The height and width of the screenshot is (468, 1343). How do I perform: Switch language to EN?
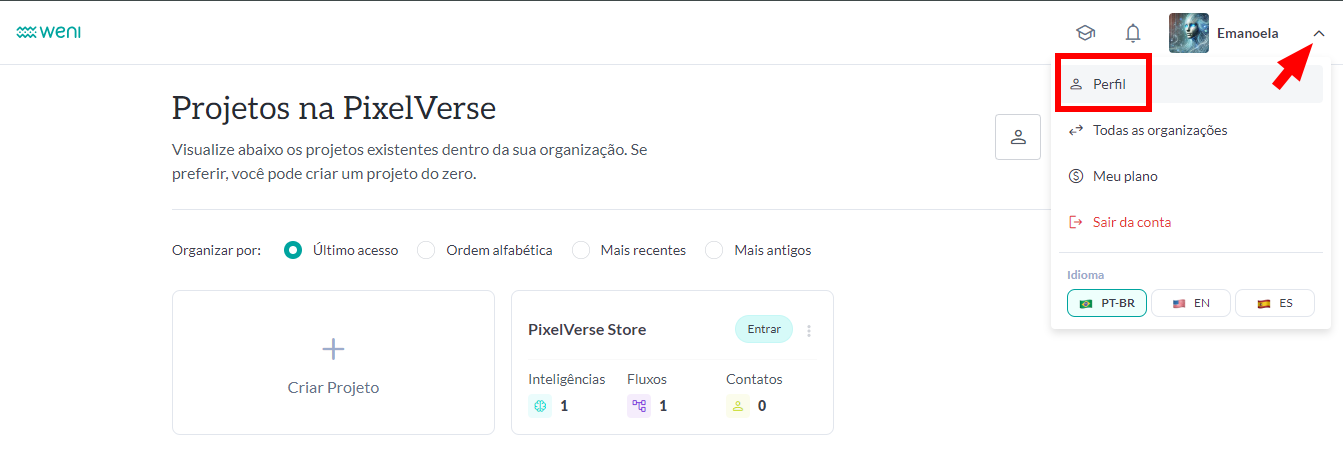(x=1191, y=303)
